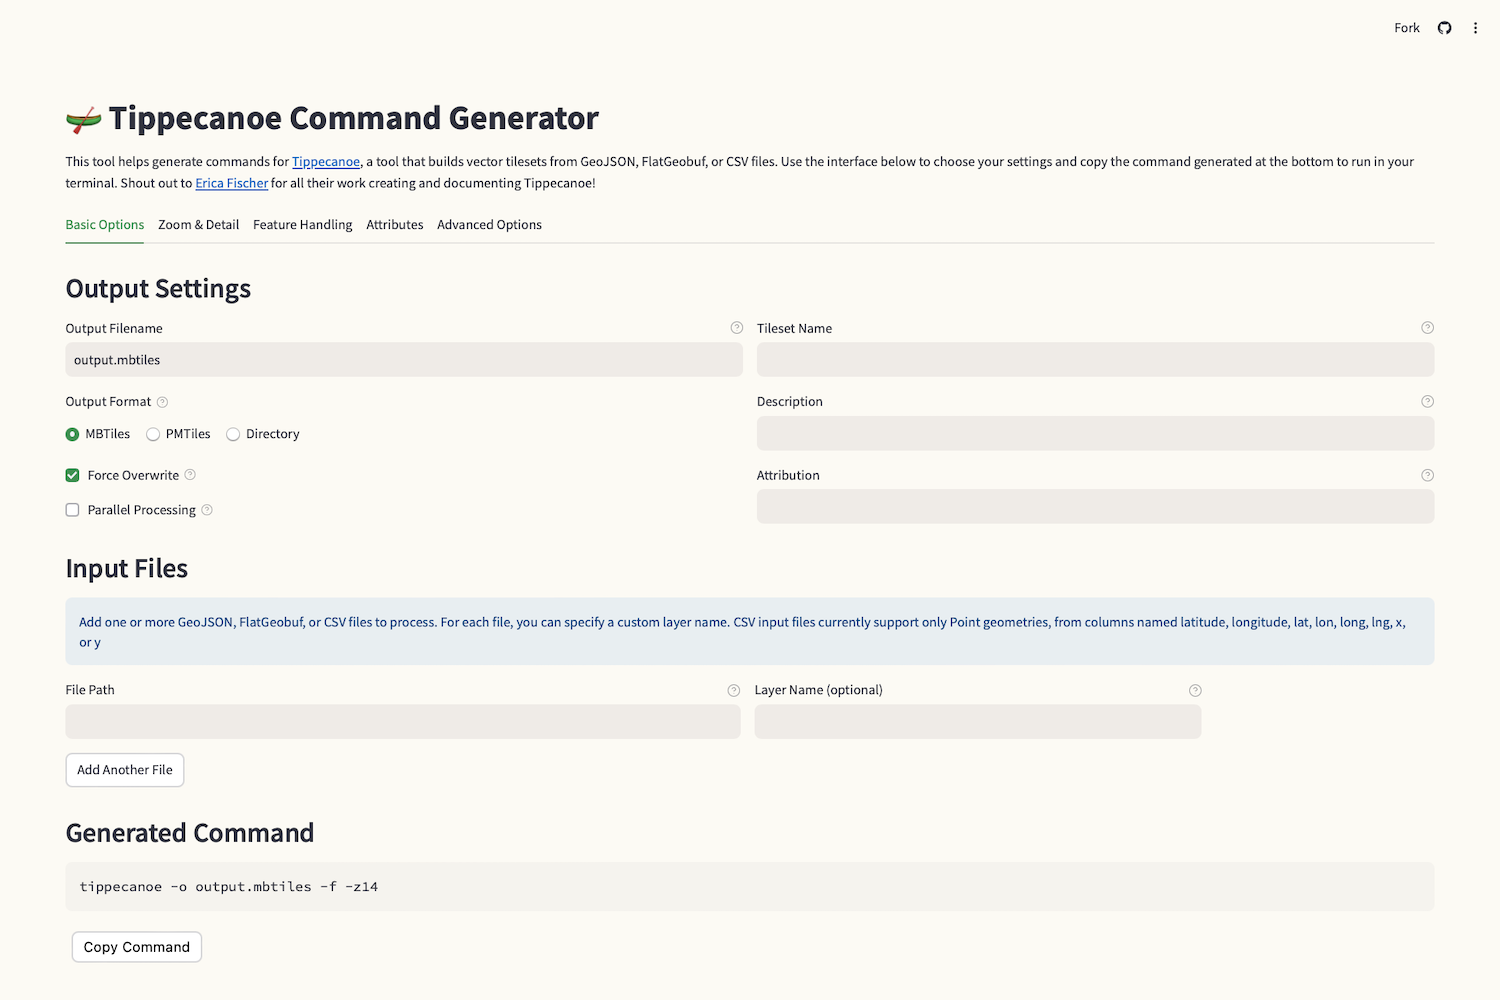Viewport: 1500px width, 1000px height.
Task: Show help for Layer Name
Action: (x=1195, y=690)
